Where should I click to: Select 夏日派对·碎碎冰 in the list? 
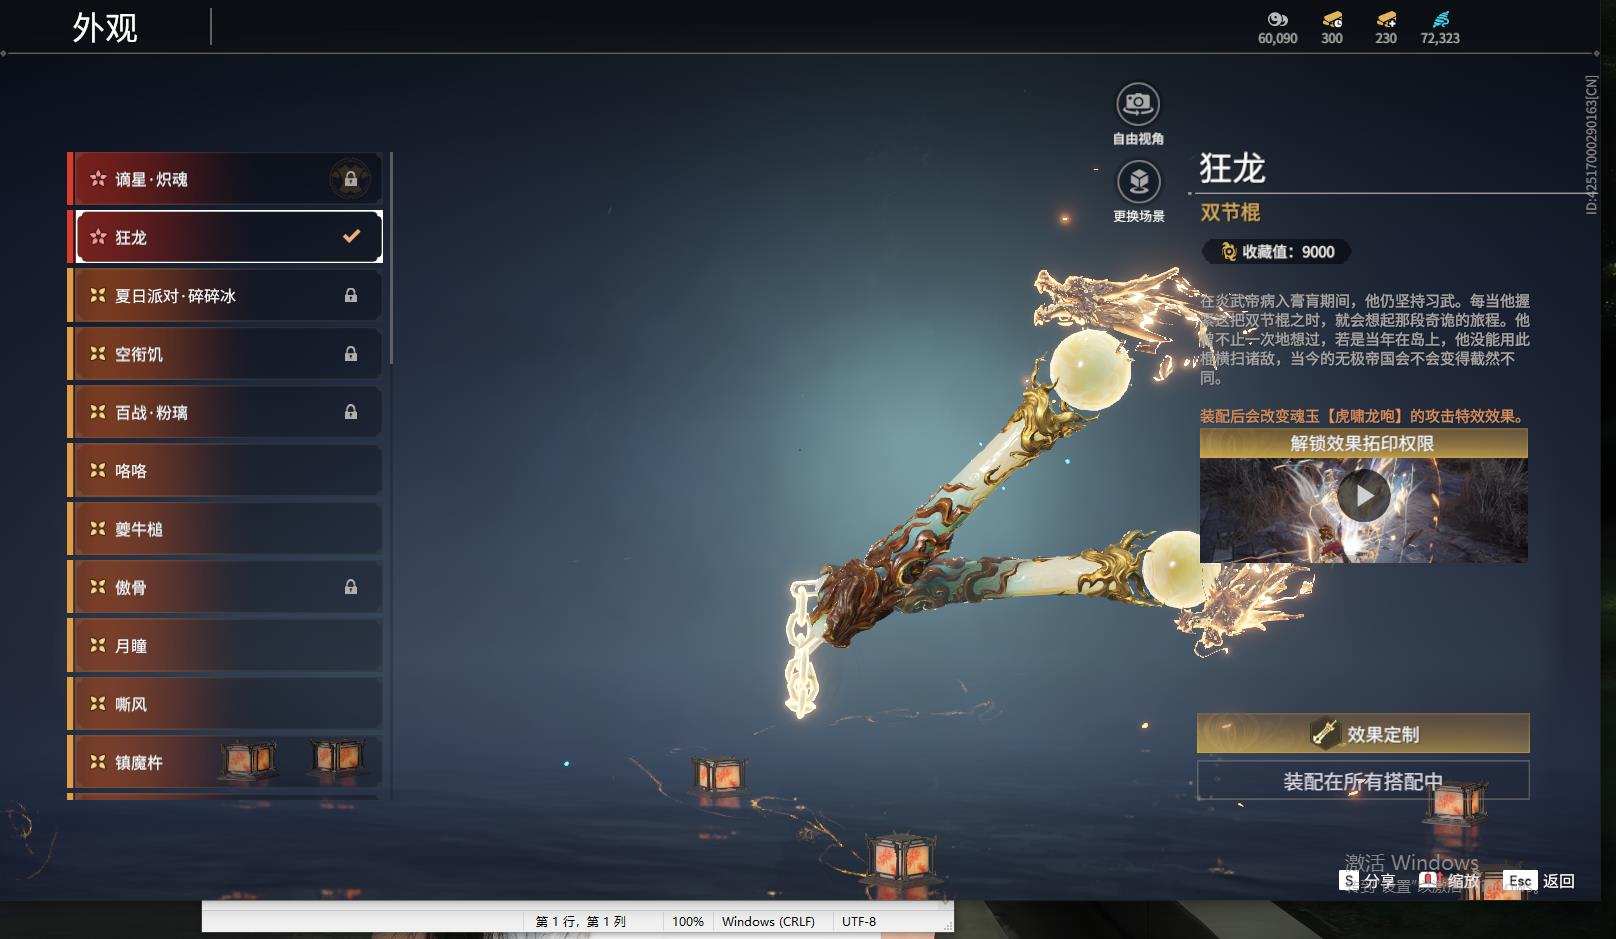225,296
